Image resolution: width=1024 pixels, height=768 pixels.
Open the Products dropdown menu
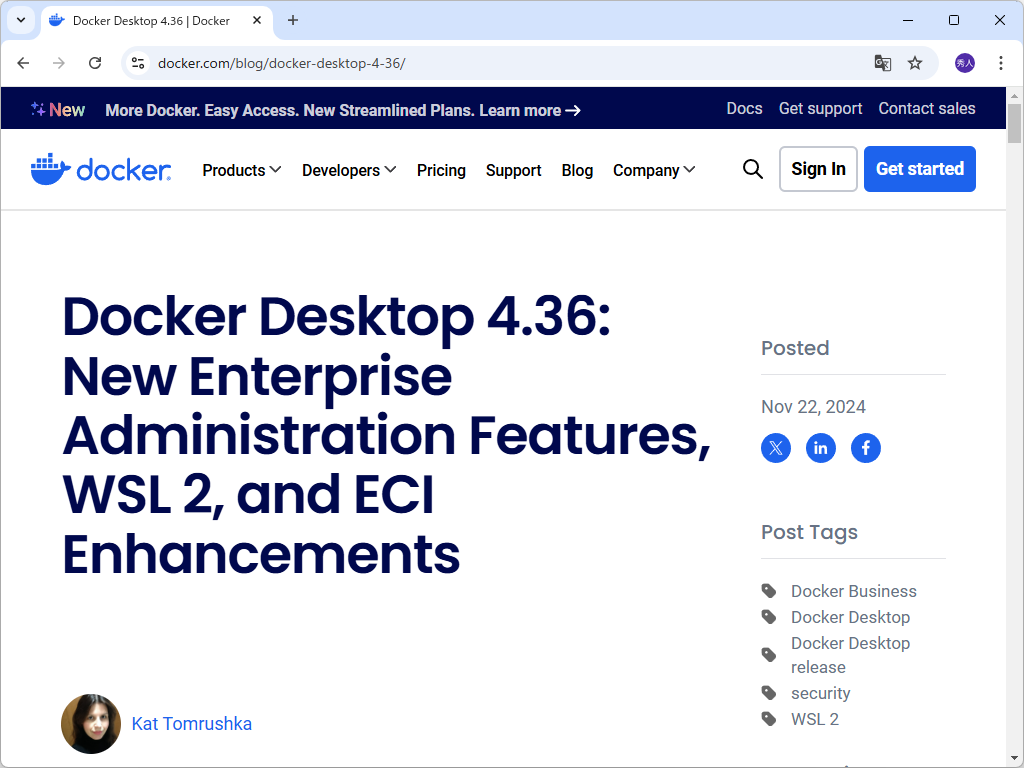[x=241, y=170]
